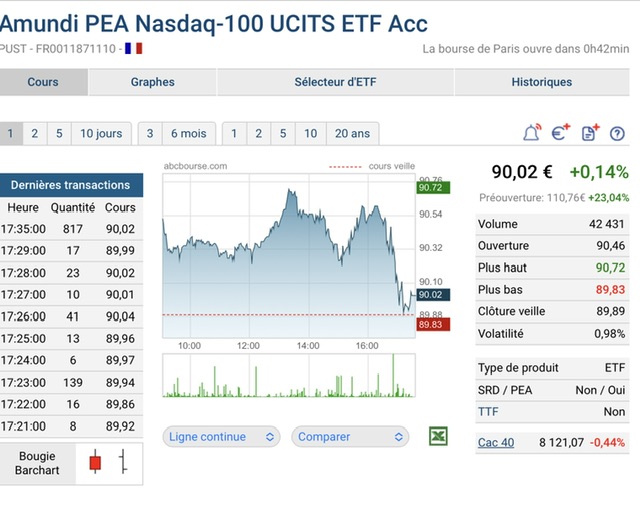Click the intraday price chart area
The image size is (640, 507).
click(288, 260)
